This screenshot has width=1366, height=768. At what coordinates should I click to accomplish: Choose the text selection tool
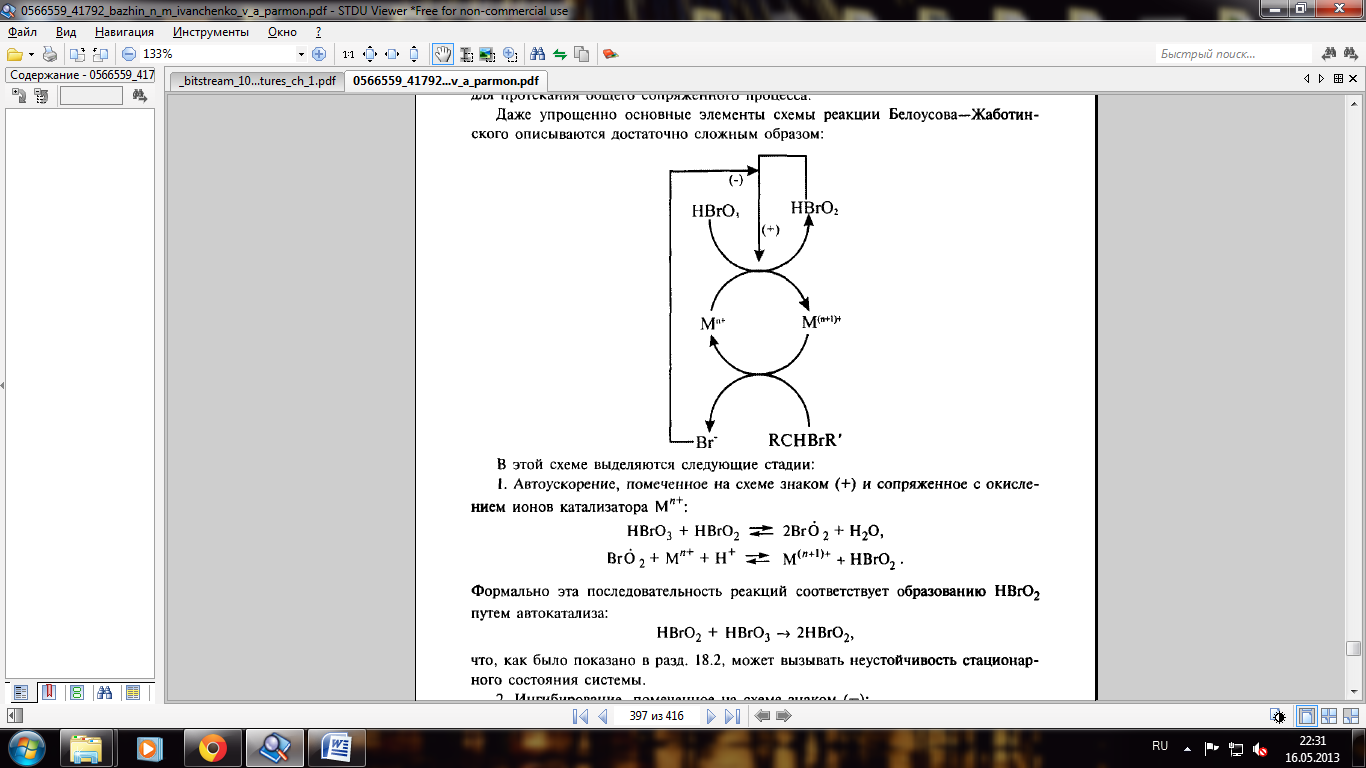[466, 54]
